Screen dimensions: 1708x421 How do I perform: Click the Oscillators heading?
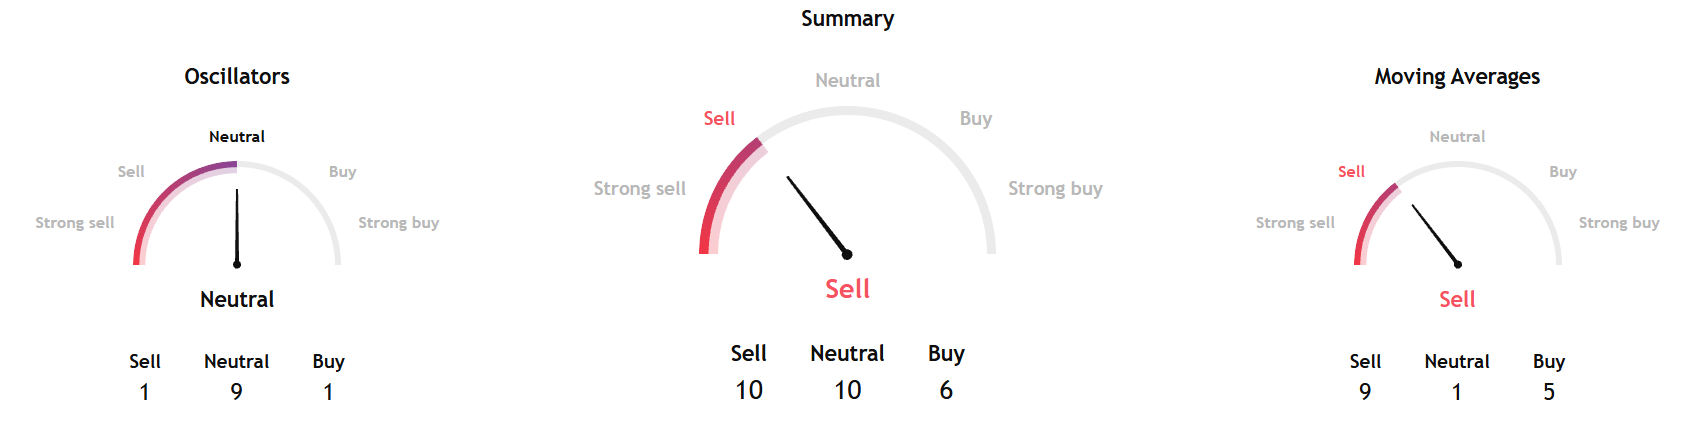coord(237,77)
